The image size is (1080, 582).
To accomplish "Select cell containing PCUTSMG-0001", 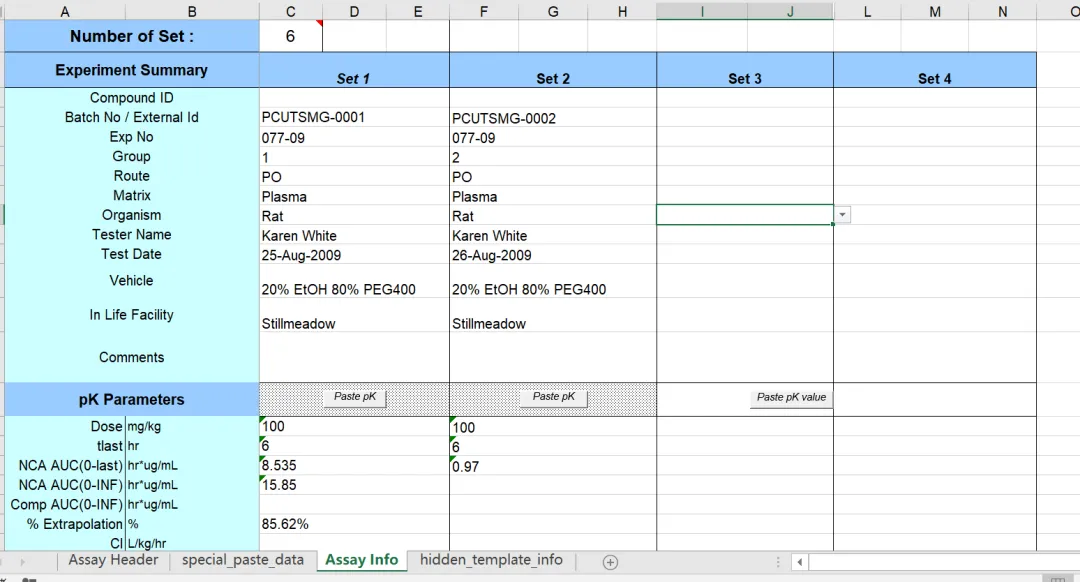I will (x=354, y=117).
